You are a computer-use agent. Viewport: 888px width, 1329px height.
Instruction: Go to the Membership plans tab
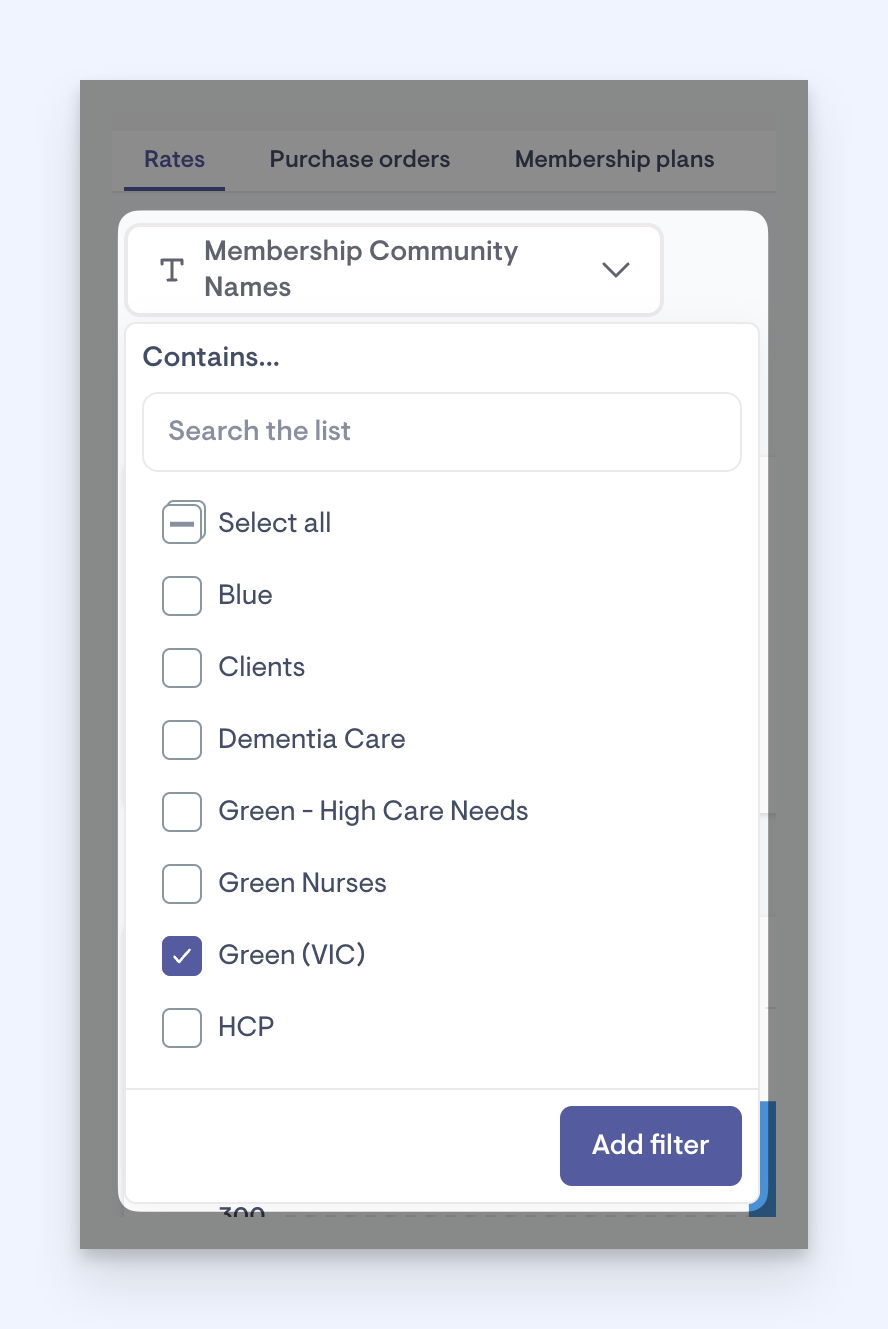click(x=615, y=159)
